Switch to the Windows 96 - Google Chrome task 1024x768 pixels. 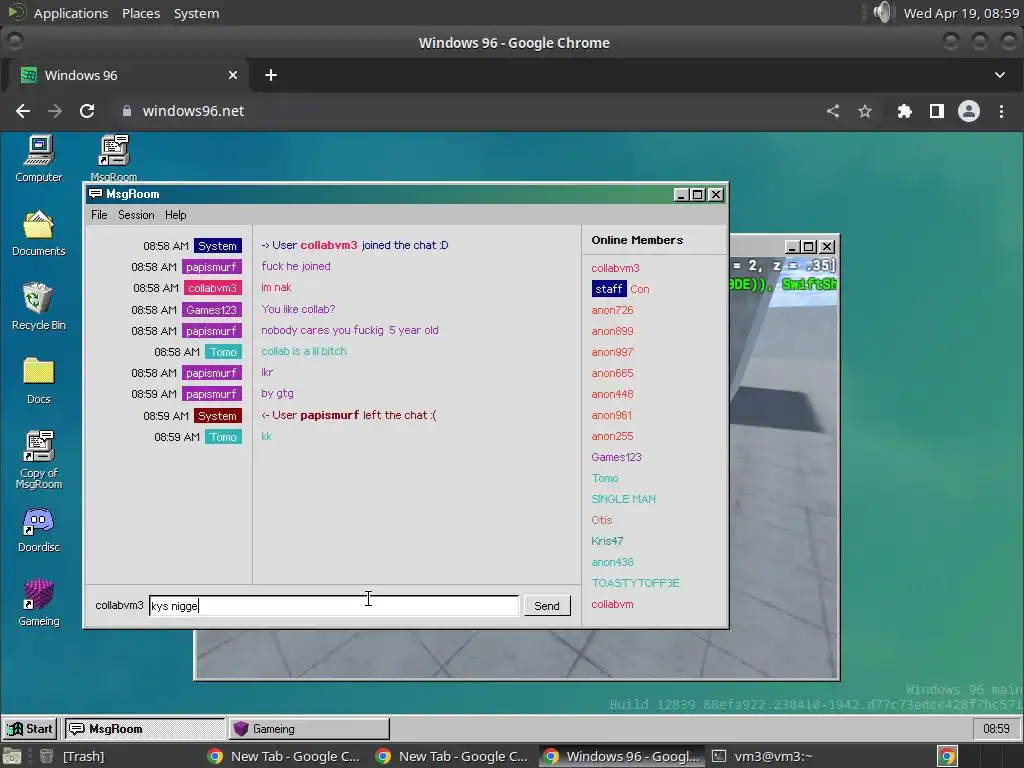click(622, 756)
